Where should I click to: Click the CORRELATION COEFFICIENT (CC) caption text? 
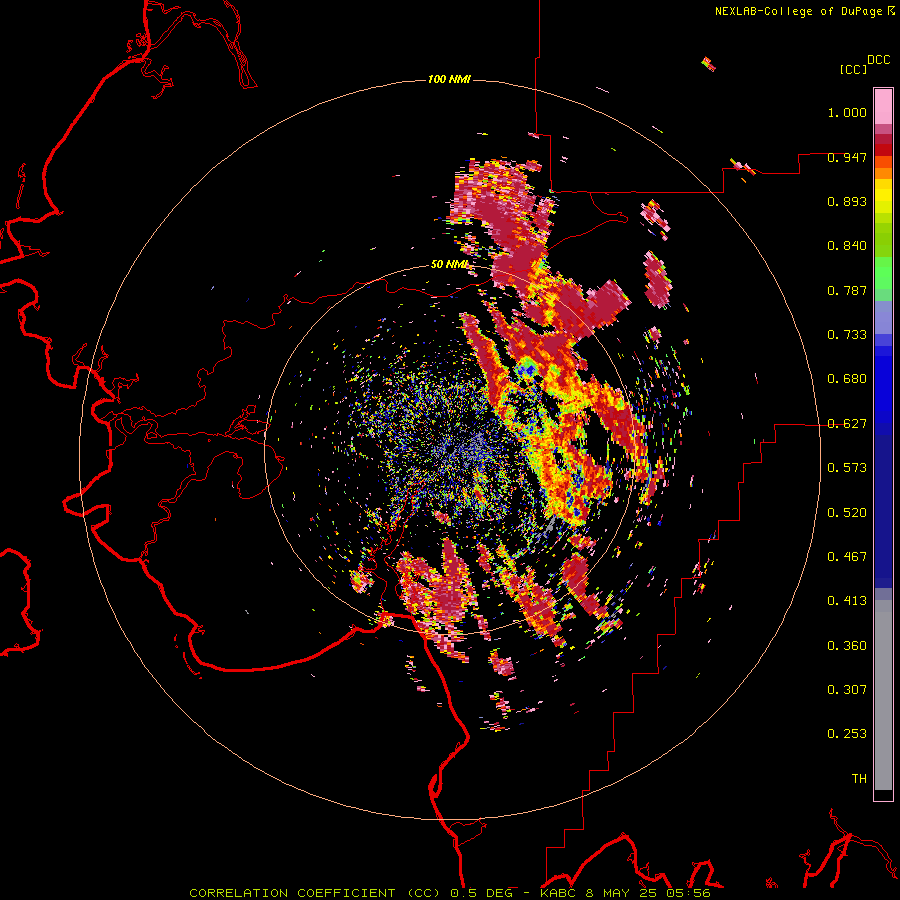[315, 893]
